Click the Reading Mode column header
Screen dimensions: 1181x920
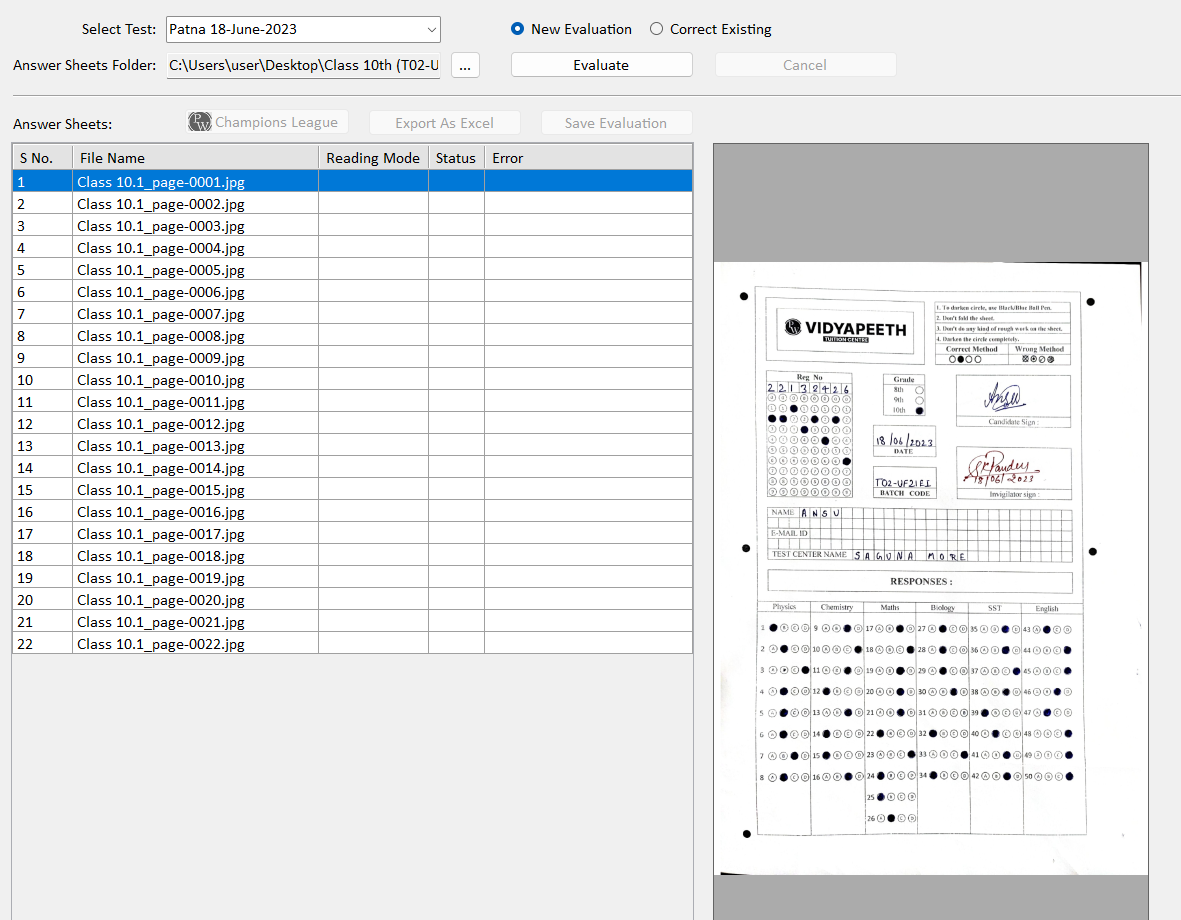point(373,158)
